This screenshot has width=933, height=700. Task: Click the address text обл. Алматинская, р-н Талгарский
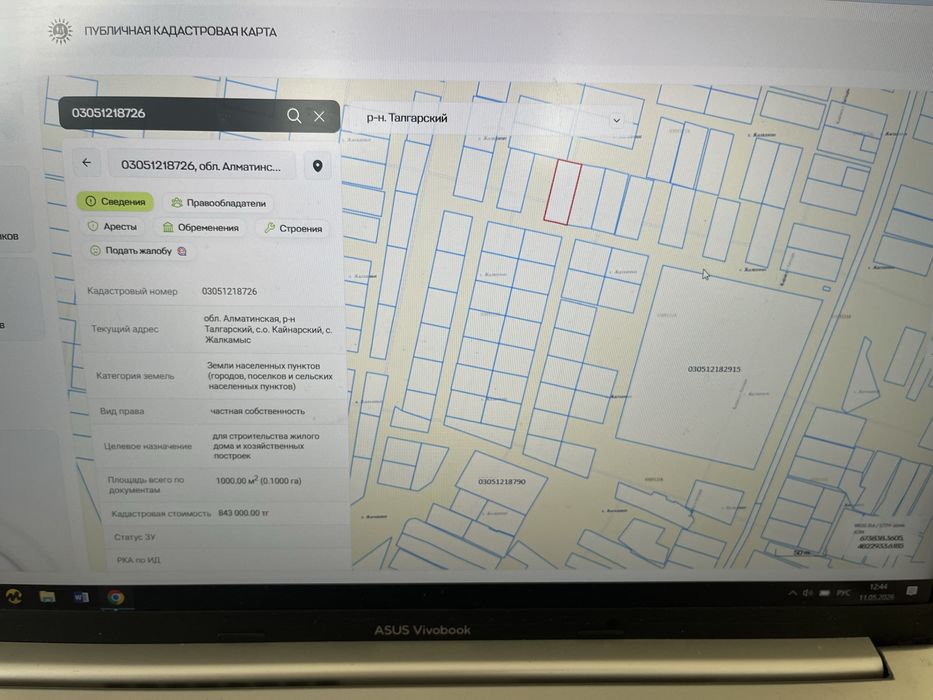tap(268, 329)
